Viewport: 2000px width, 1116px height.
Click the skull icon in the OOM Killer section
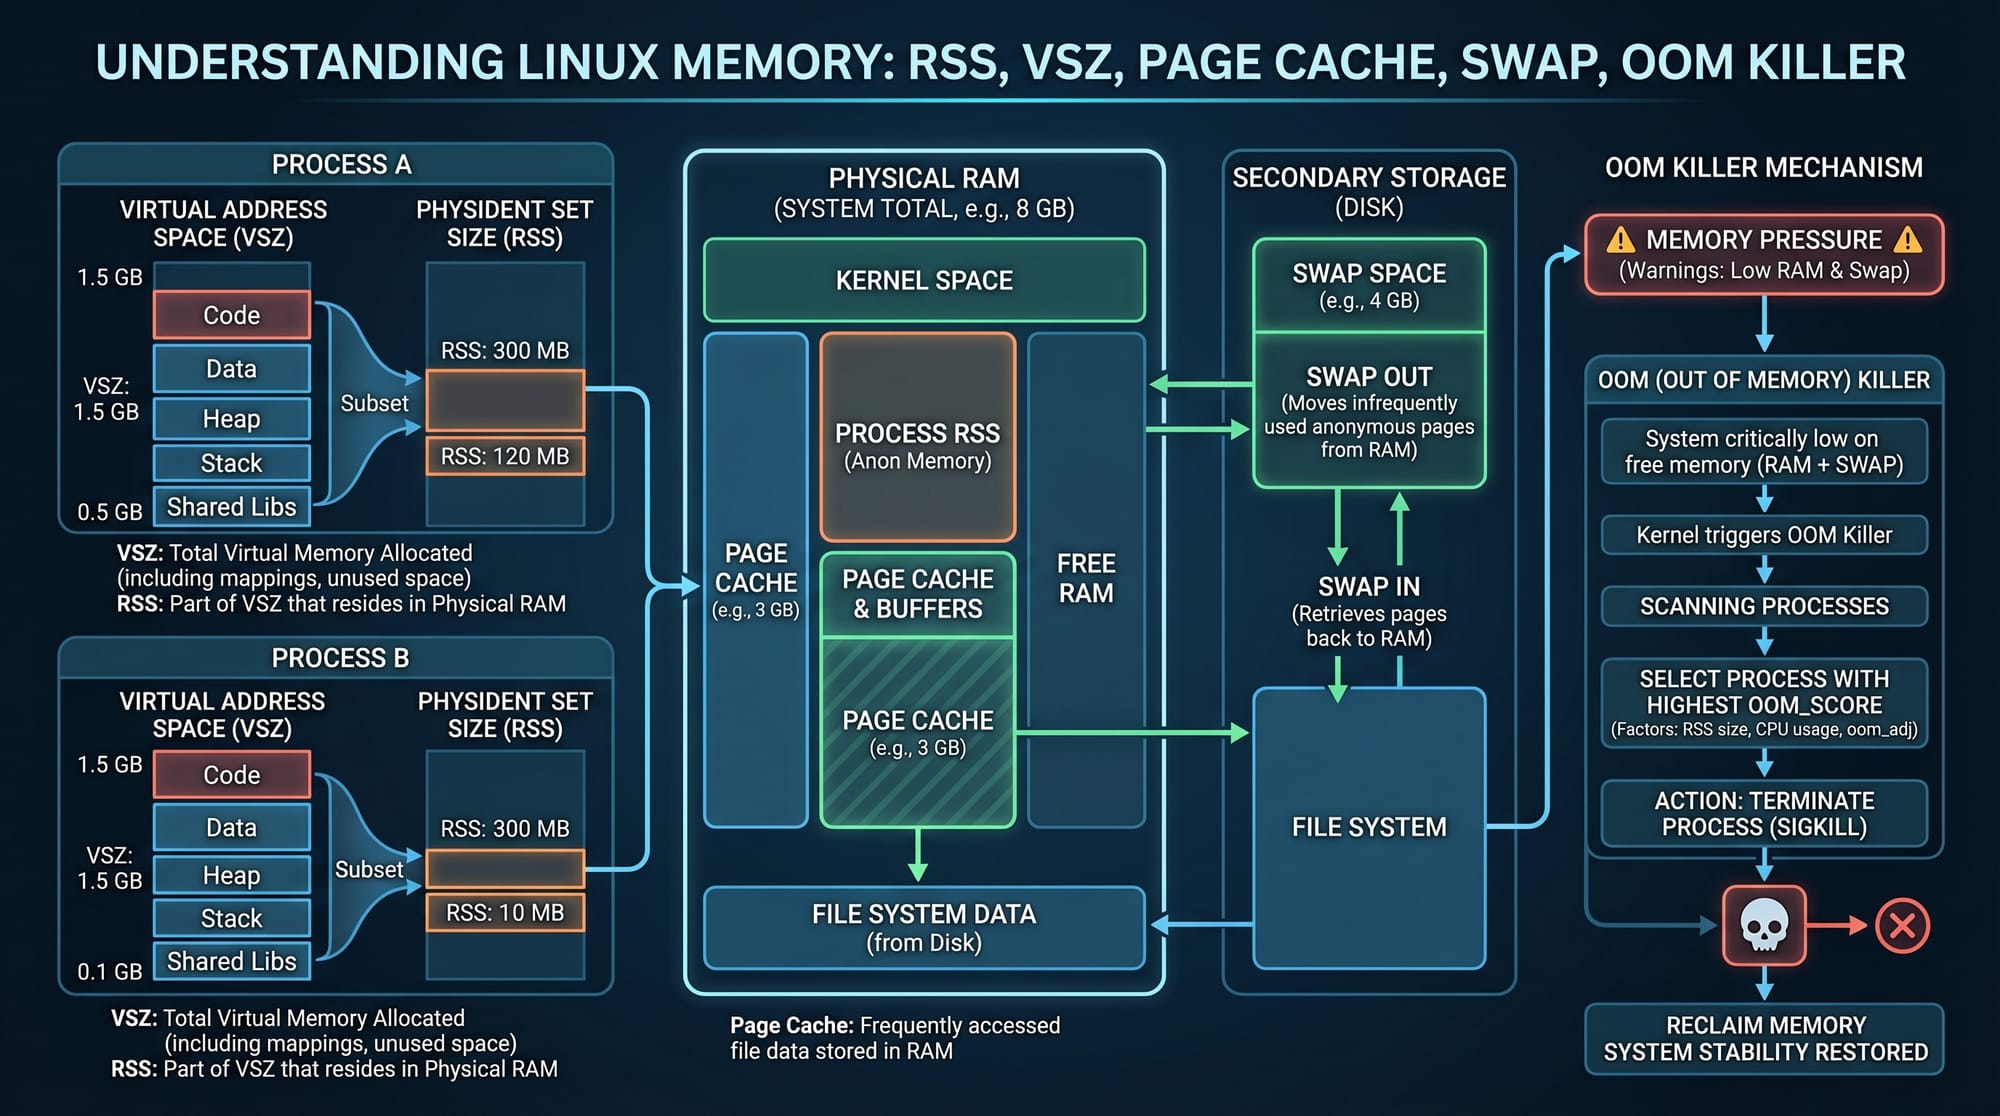point(1764,925)
